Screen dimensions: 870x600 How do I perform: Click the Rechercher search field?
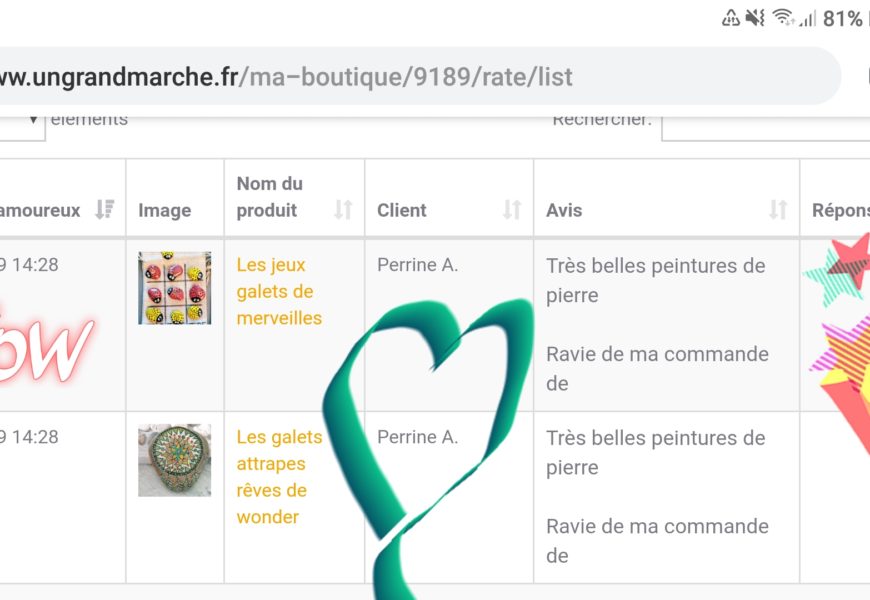click(765, 122)
